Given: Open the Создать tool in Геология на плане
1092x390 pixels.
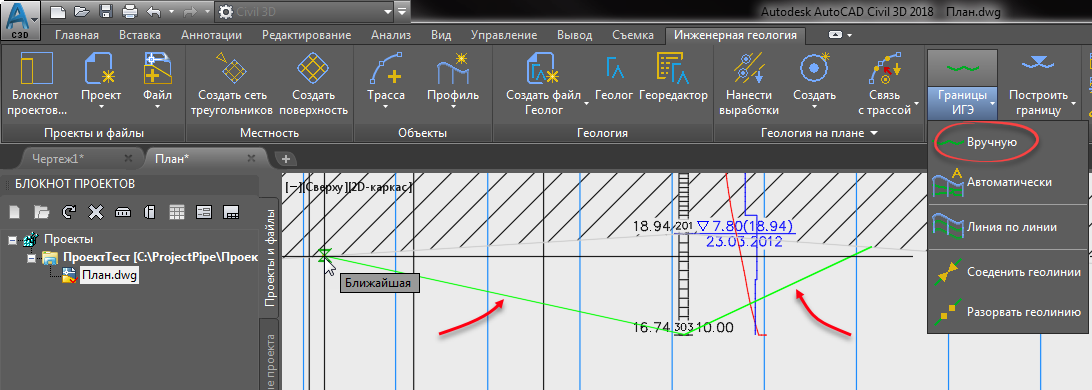Looking at the screenshot, I should pos(814,81).
